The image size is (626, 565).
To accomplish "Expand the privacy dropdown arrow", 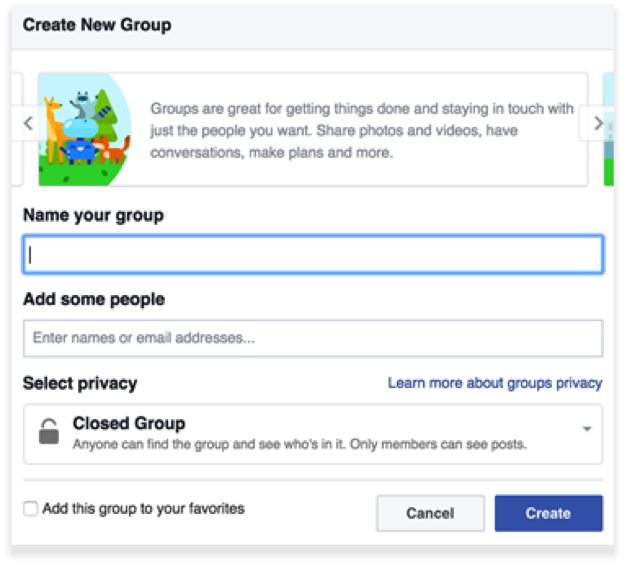I will tap(587, 429).
